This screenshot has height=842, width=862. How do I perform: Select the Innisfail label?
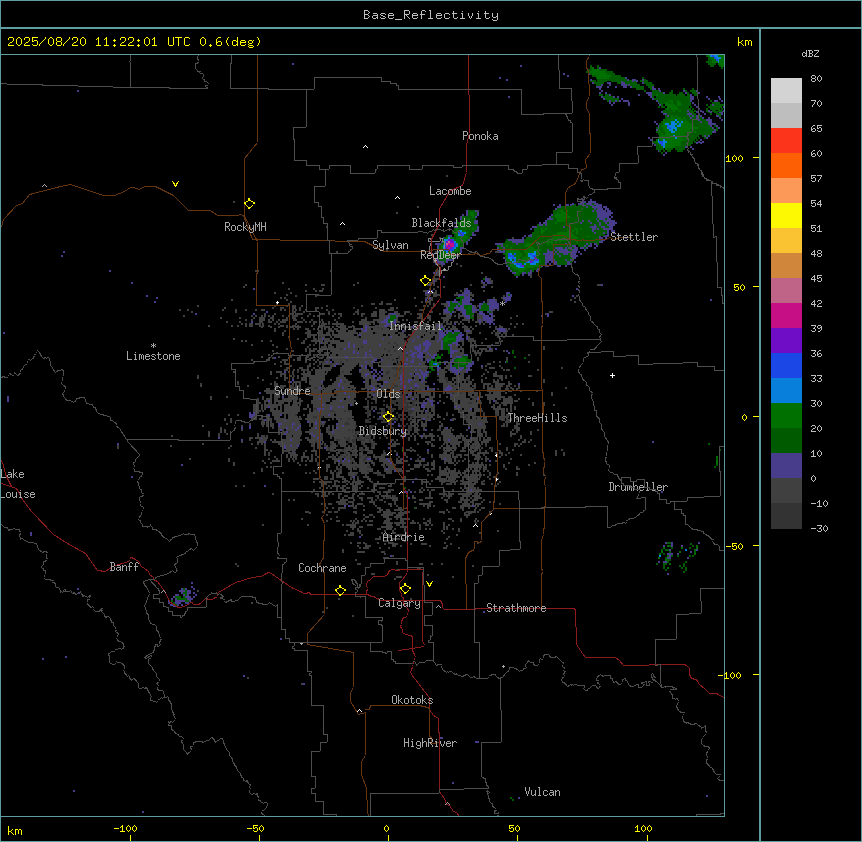415,326
